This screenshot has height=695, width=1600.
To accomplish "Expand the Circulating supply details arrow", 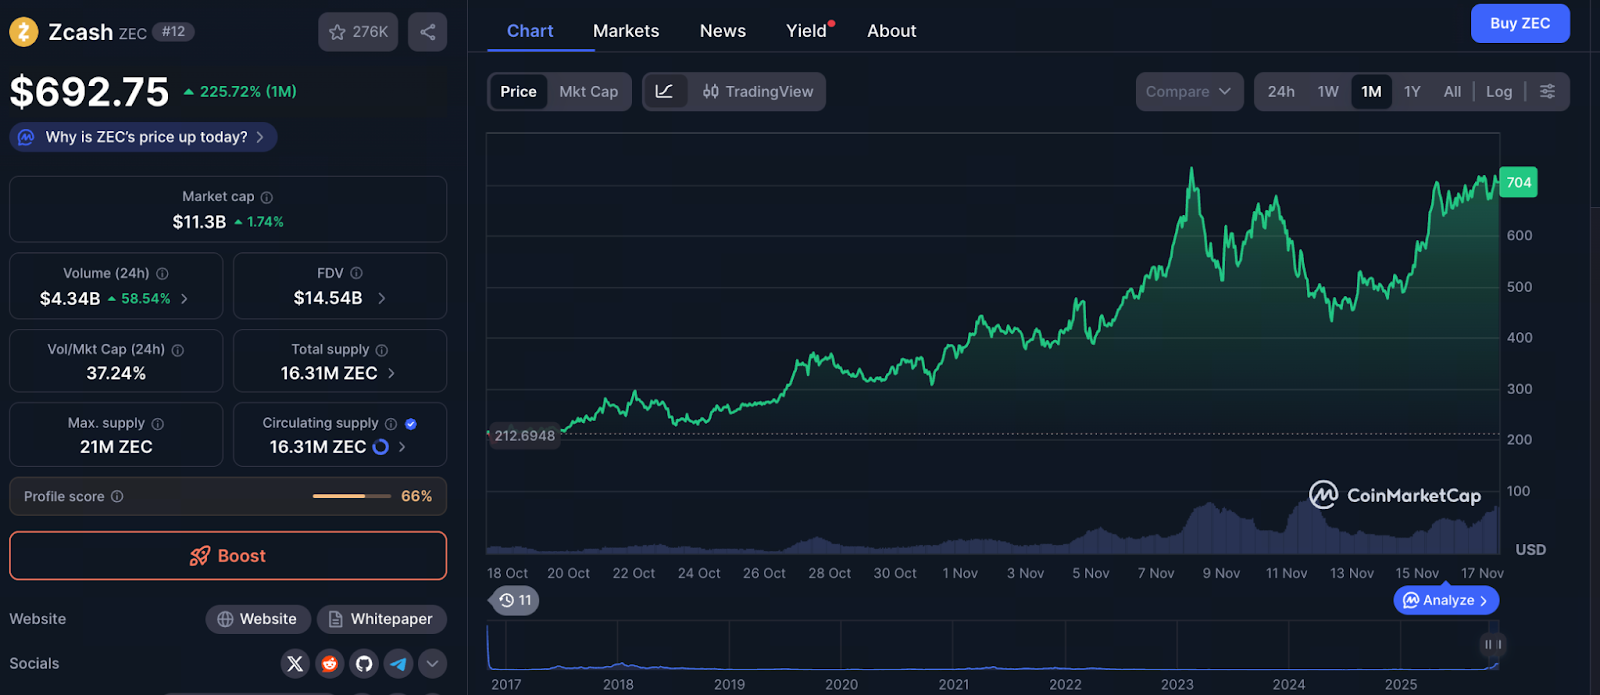I will click(402, 447).
